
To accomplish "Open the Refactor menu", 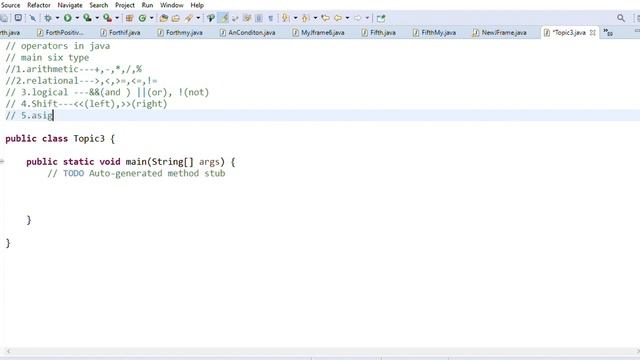I will click(39, 5).
